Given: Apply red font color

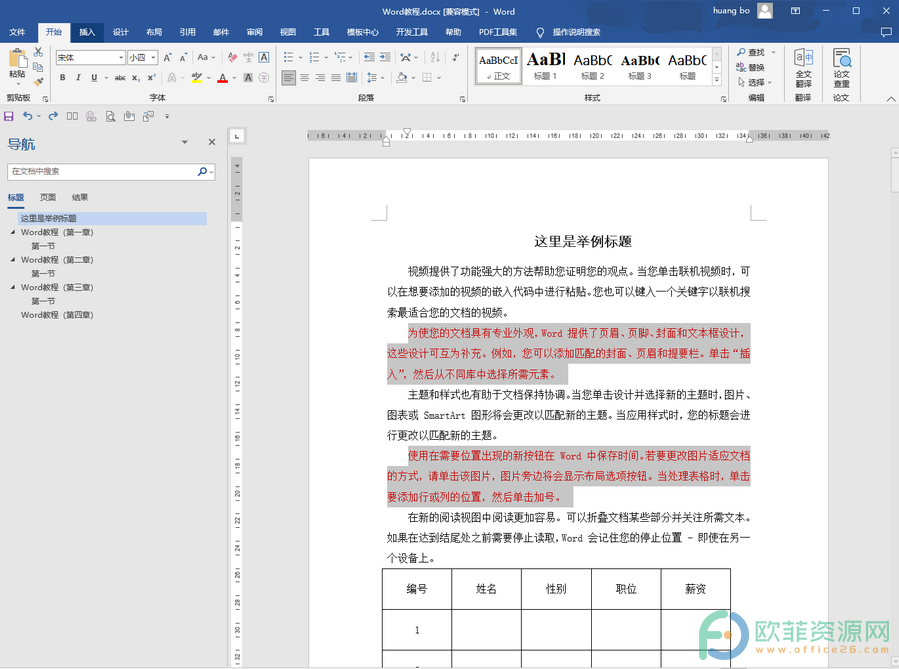Looking at the screenshot, I should click(x=222, y=77).
